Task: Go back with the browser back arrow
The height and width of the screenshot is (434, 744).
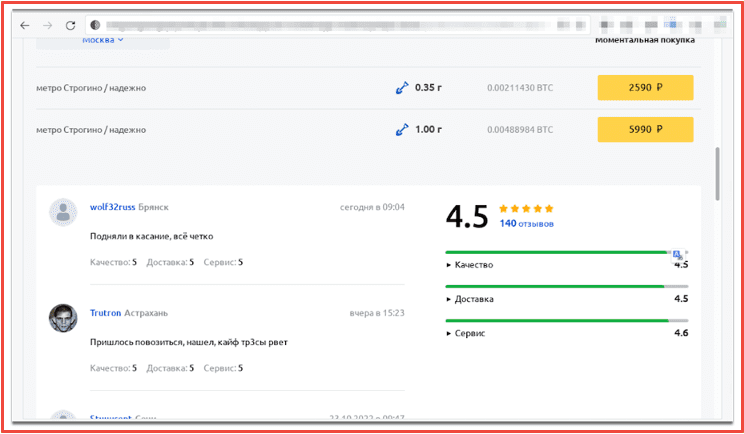Action: 25,26
